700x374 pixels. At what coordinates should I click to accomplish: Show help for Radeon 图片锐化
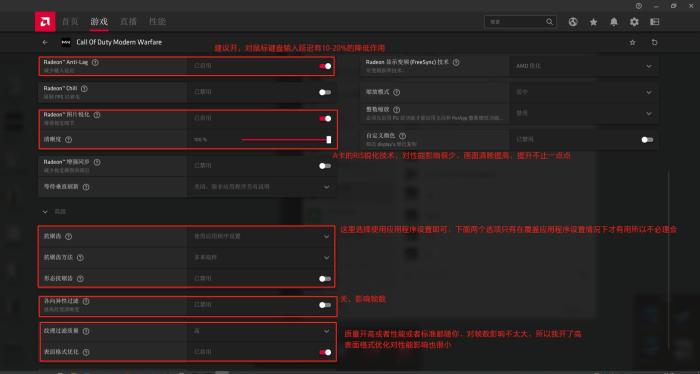[97, 115]
